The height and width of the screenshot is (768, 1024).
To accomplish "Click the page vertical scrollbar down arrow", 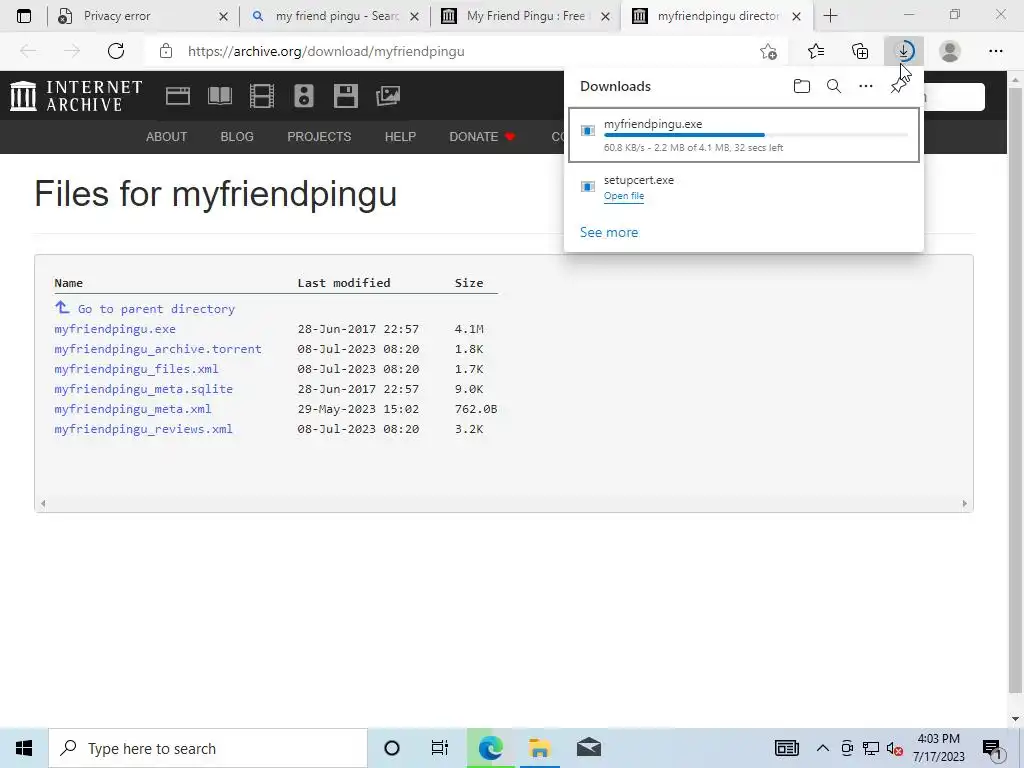I will pos(1015,719).
